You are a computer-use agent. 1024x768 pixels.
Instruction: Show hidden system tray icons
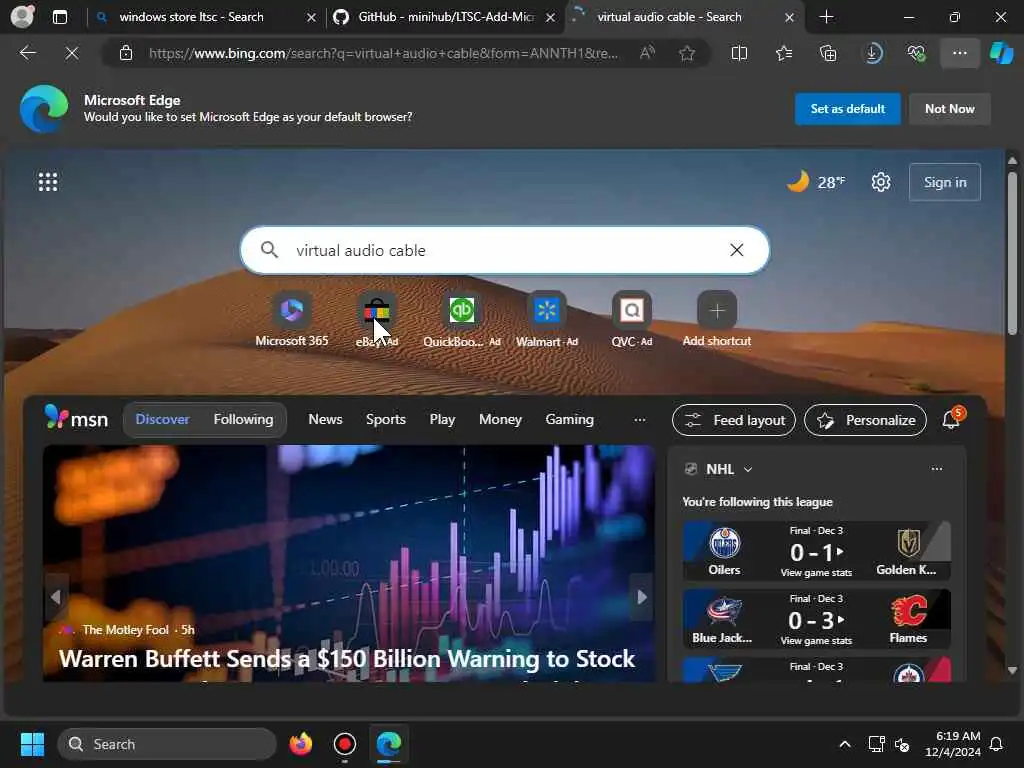[844, 744]
